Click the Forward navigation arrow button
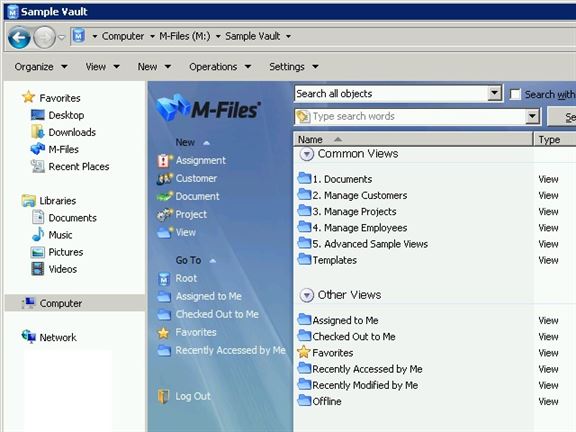Image resolution: width=576 pixels, height=432 pixels. click(44, 37)
